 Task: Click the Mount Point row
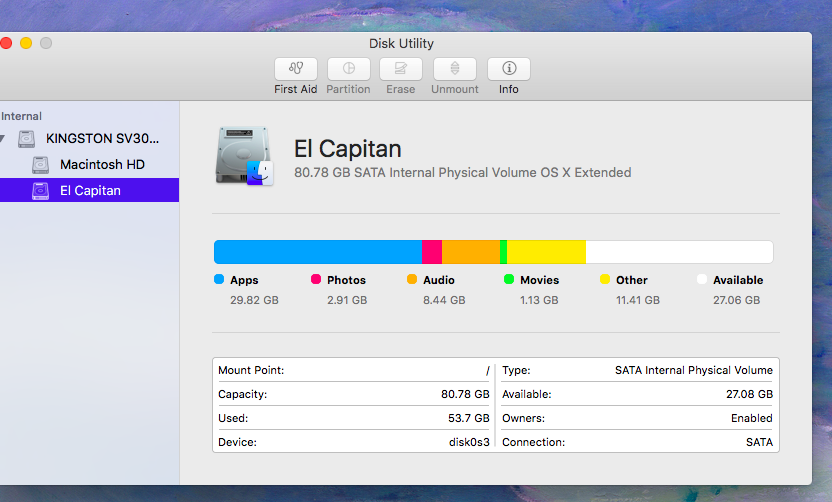pyautogui.click(x=354, y=370)
